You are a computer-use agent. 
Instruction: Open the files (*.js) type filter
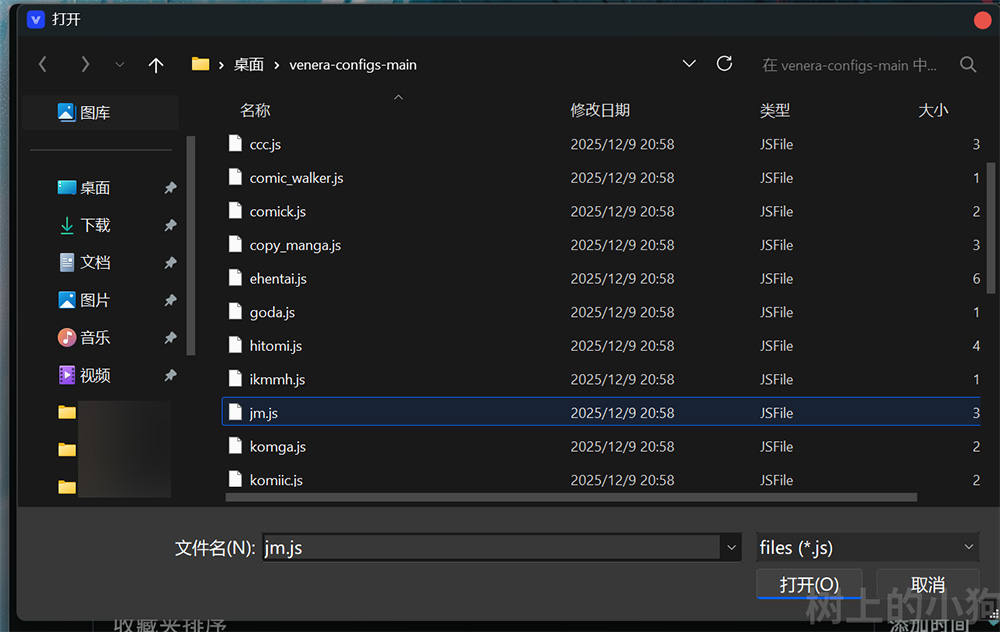(866, 547)
